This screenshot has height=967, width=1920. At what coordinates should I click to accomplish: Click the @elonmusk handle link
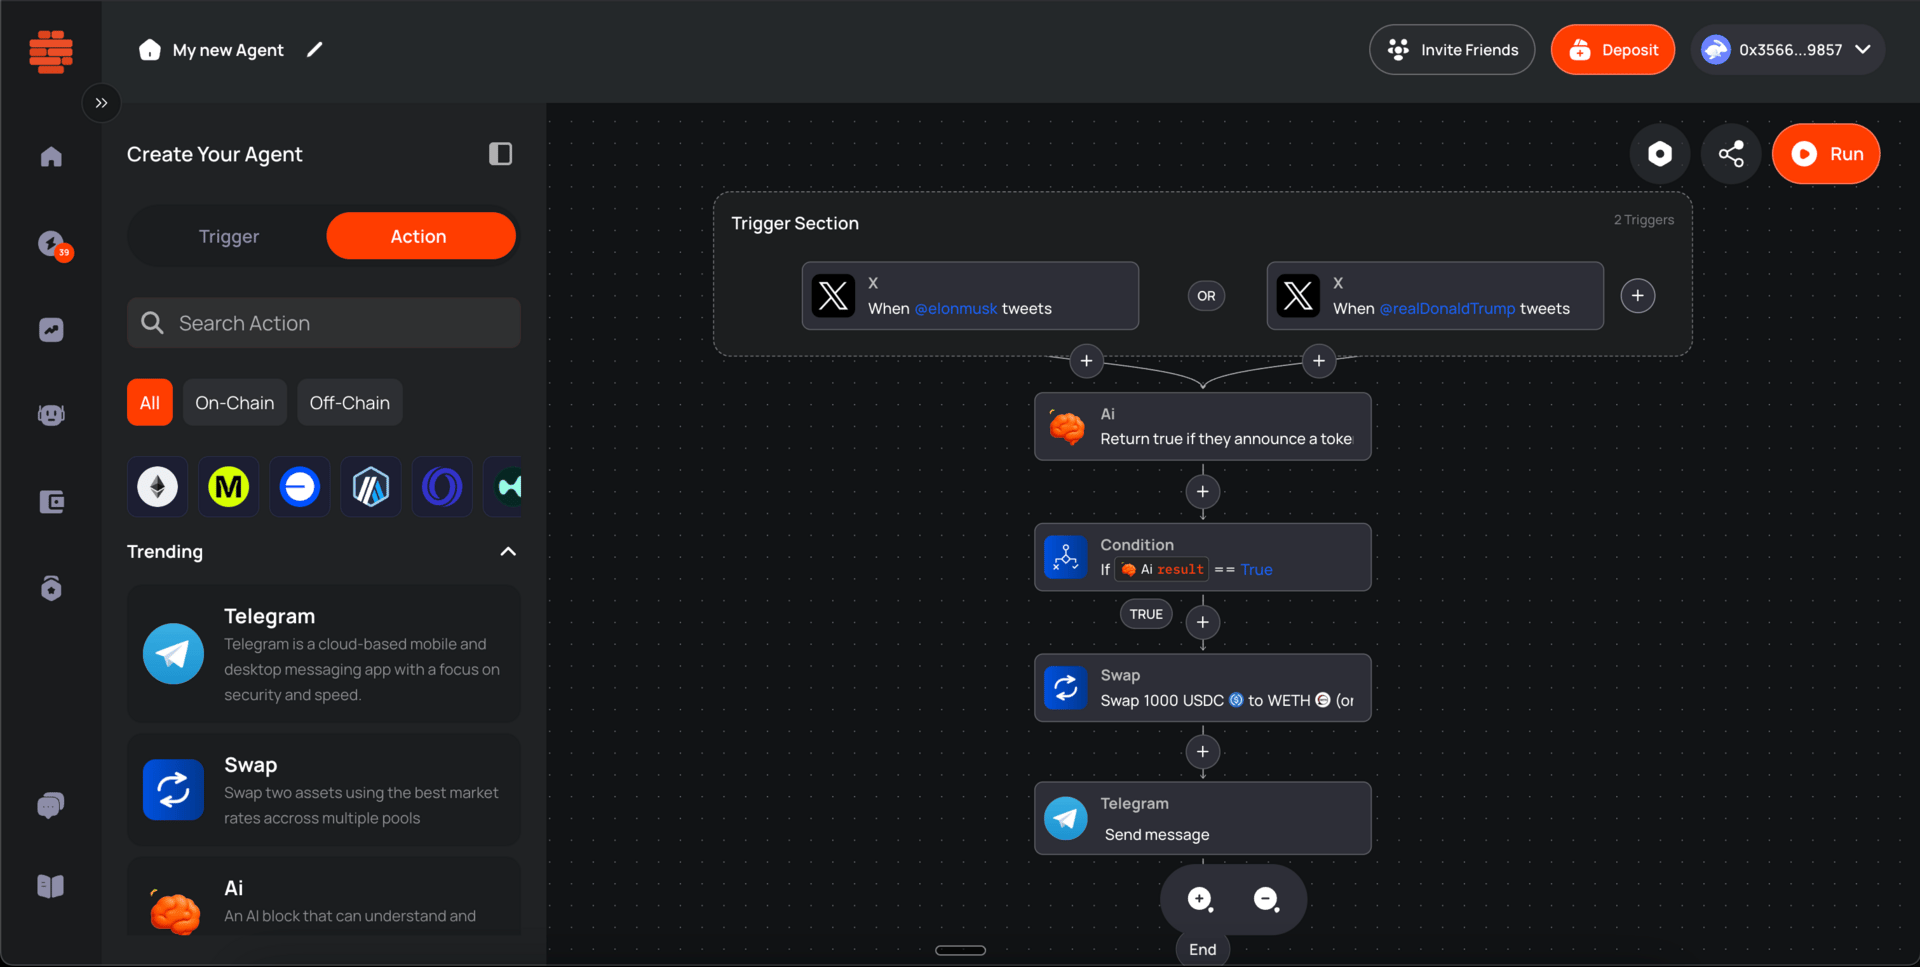click(x=956, y=309)
